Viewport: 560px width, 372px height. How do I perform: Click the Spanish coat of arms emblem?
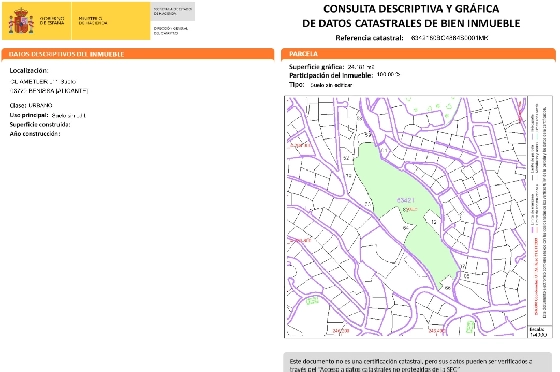click(21, 21)
